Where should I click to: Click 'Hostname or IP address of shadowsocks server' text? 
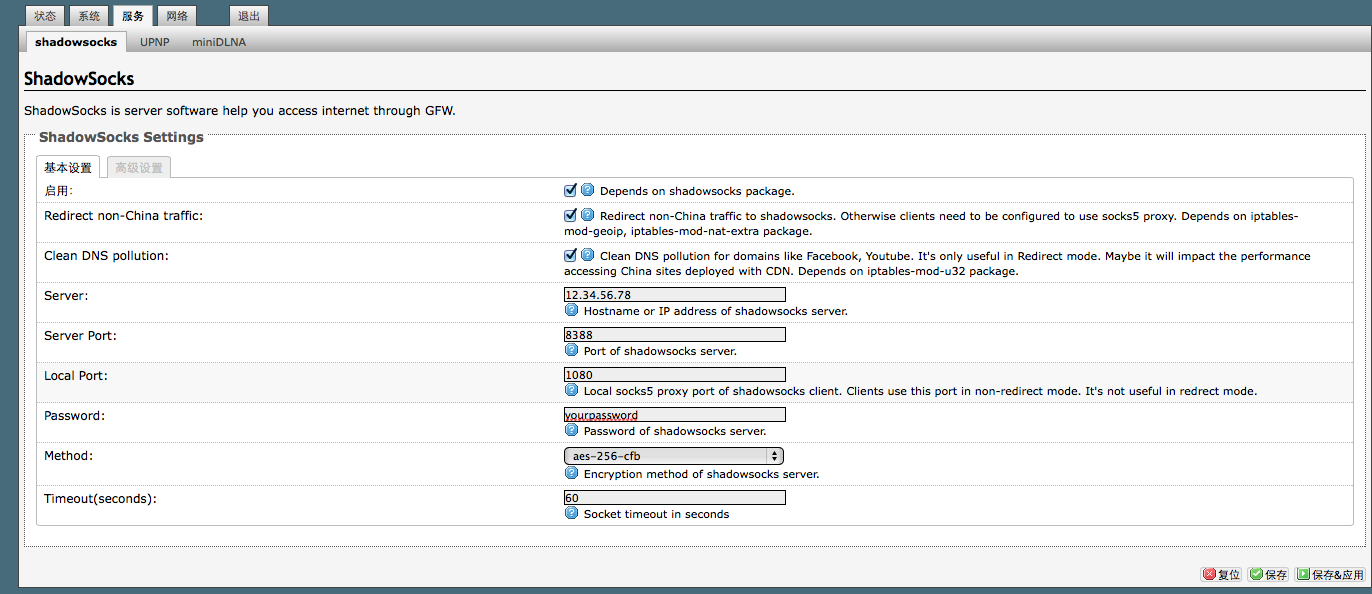716,311
